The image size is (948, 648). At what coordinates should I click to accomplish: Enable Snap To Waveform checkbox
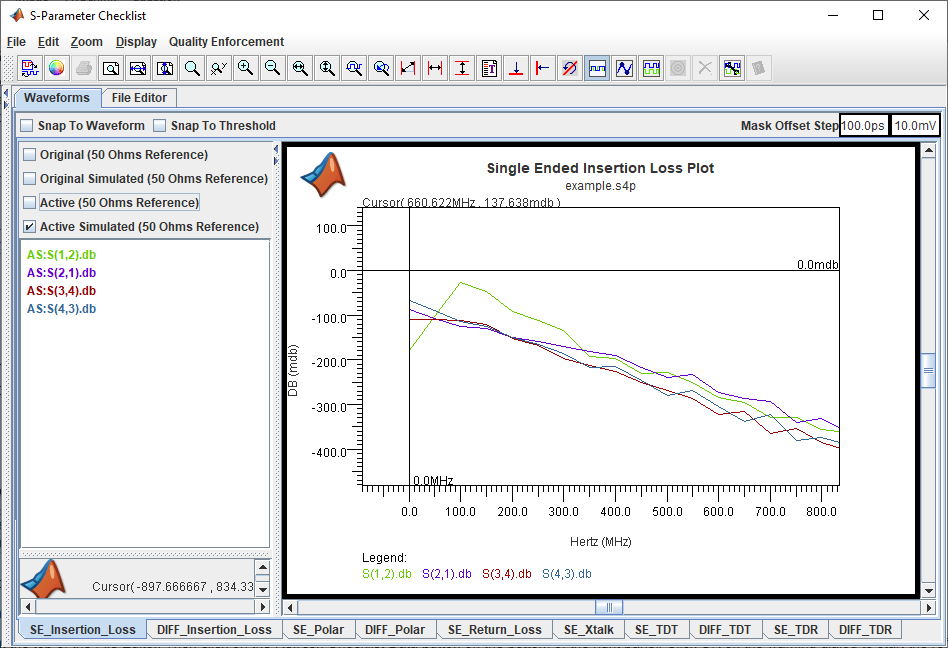[x=27, y=126]
